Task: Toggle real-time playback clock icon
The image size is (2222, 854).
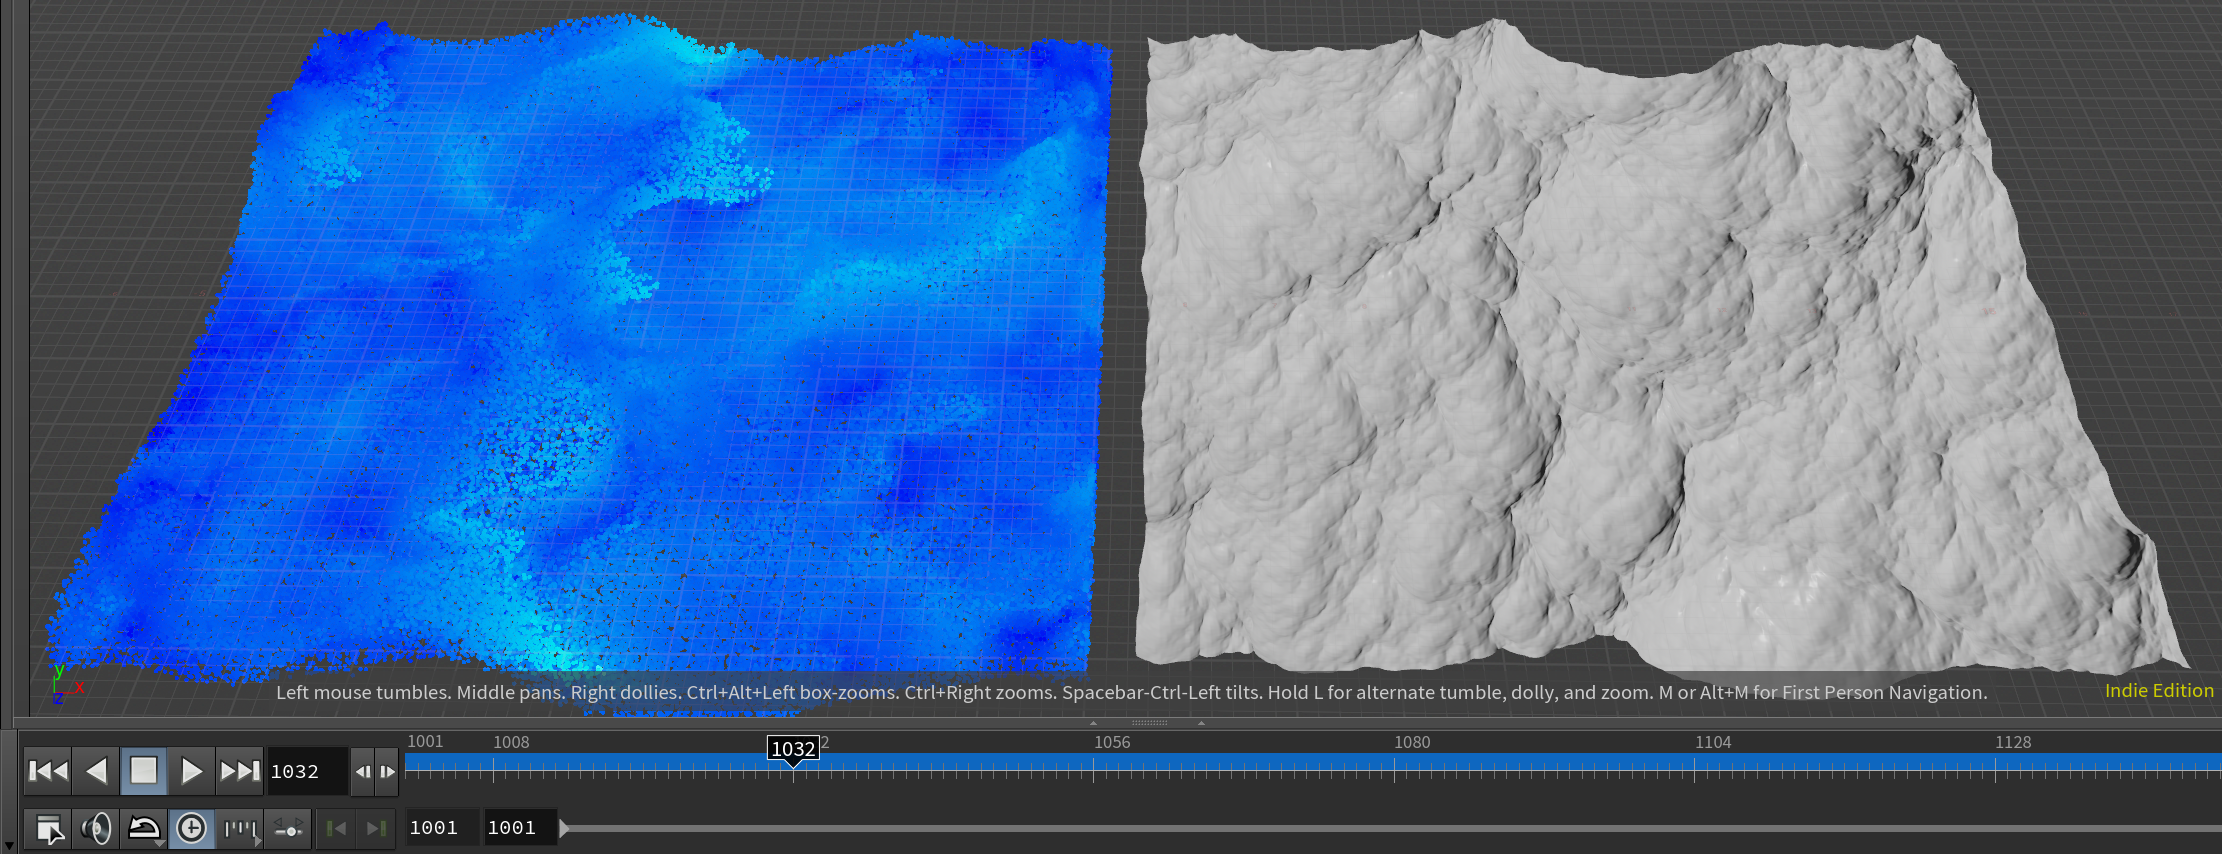Action: [x=191, y=829]
